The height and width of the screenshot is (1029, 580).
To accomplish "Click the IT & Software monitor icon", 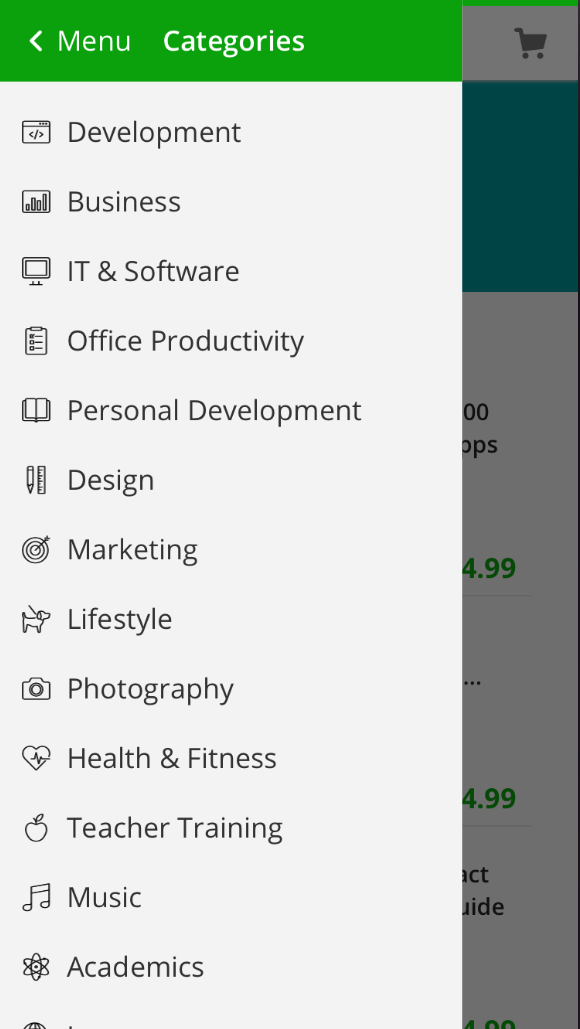I will [x=36, y=271].
